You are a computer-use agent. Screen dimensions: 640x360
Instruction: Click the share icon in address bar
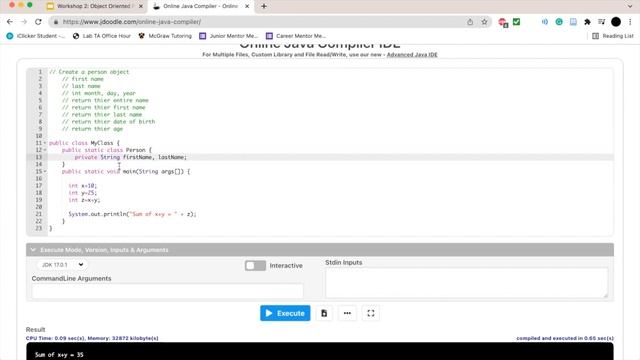[470, 22]
